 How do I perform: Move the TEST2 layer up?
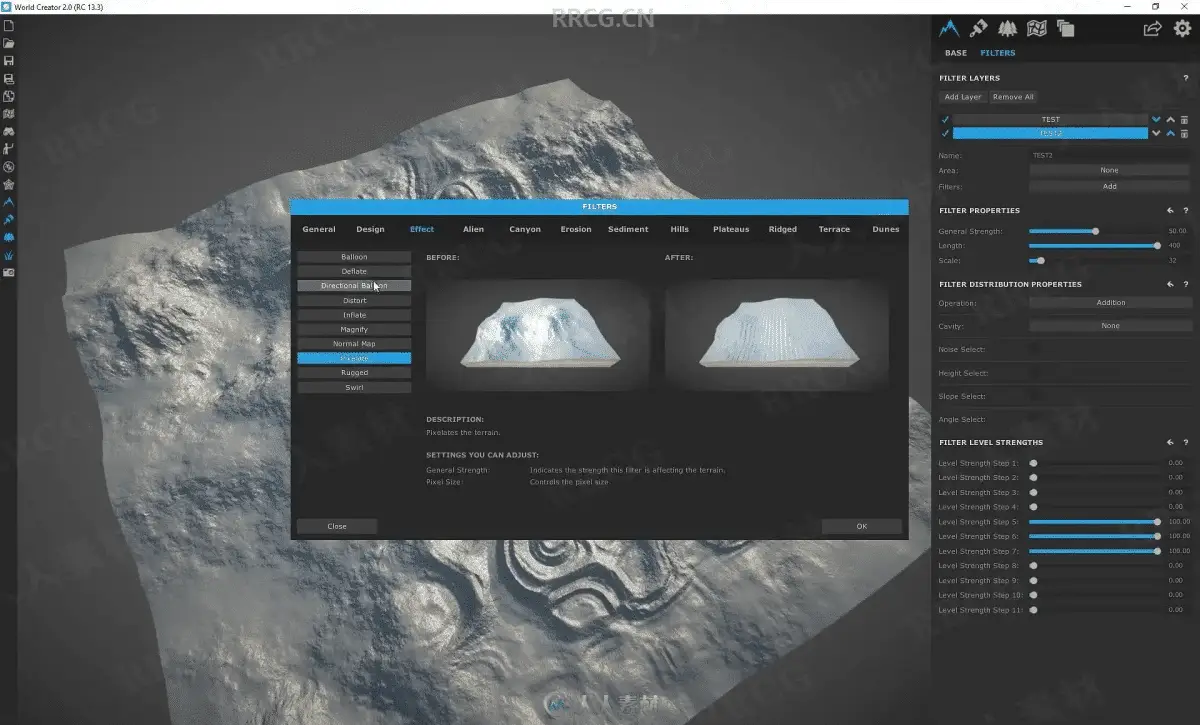pyautogui.click(x=1171, y=133)
